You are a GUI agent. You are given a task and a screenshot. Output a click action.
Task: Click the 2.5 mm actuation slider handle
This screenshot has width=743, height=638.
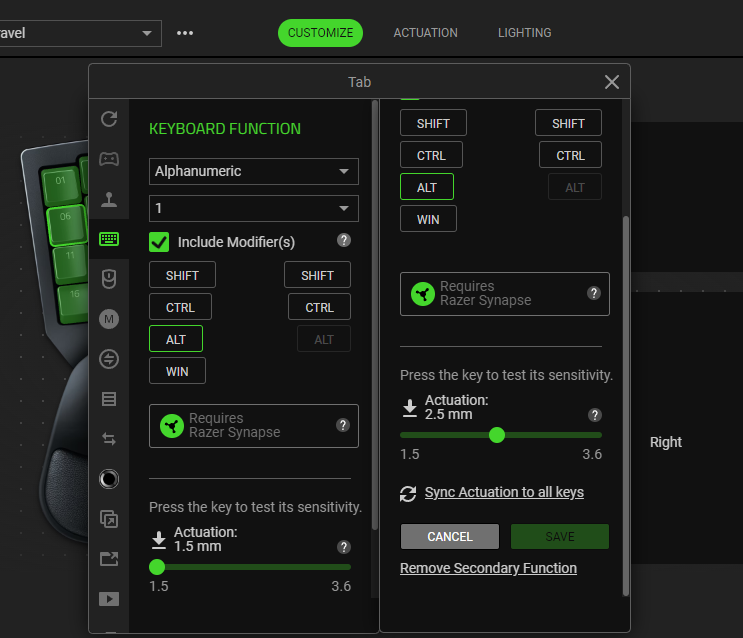[497, 435]
